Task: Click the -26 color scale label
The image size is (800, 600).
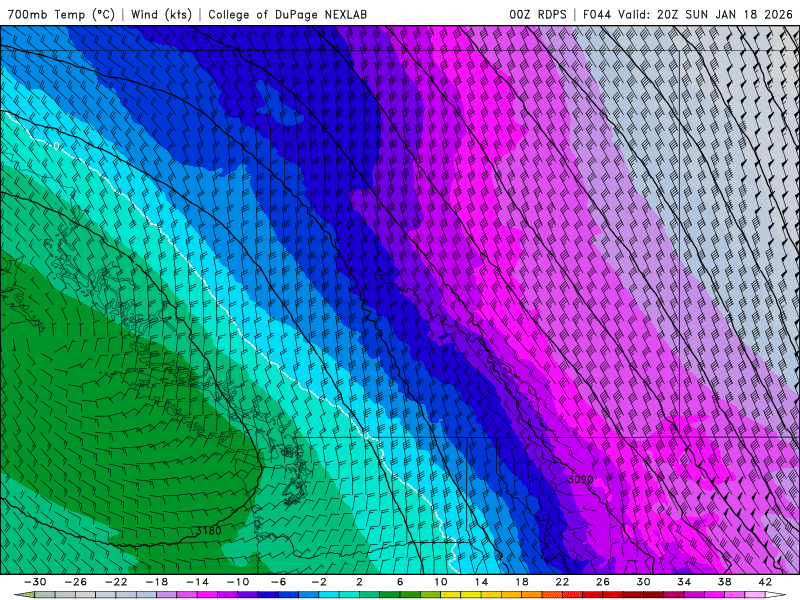Action: pos(76,582)
